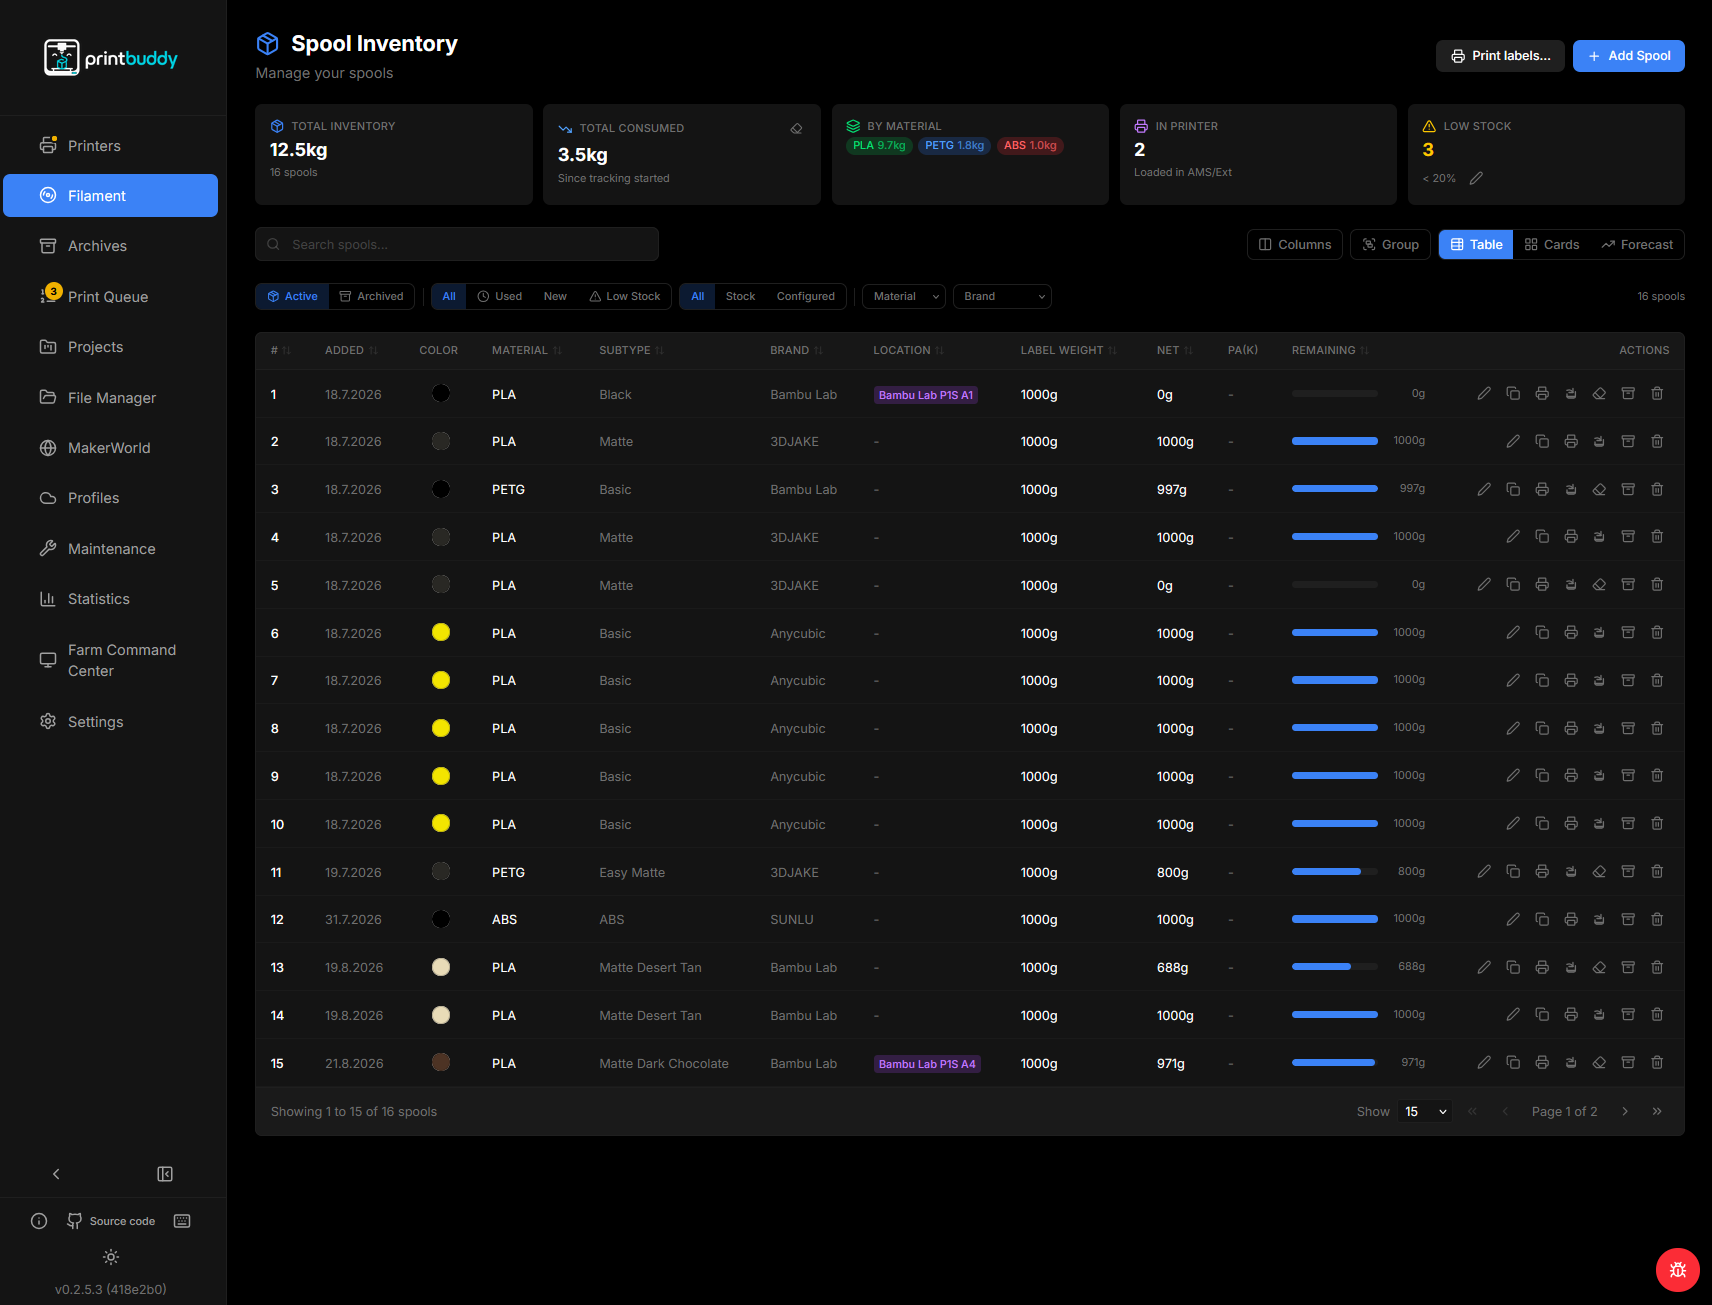1712x1305 pixels.
Task: Reset total consumed with the eraser icon
Action: [796, 129]
